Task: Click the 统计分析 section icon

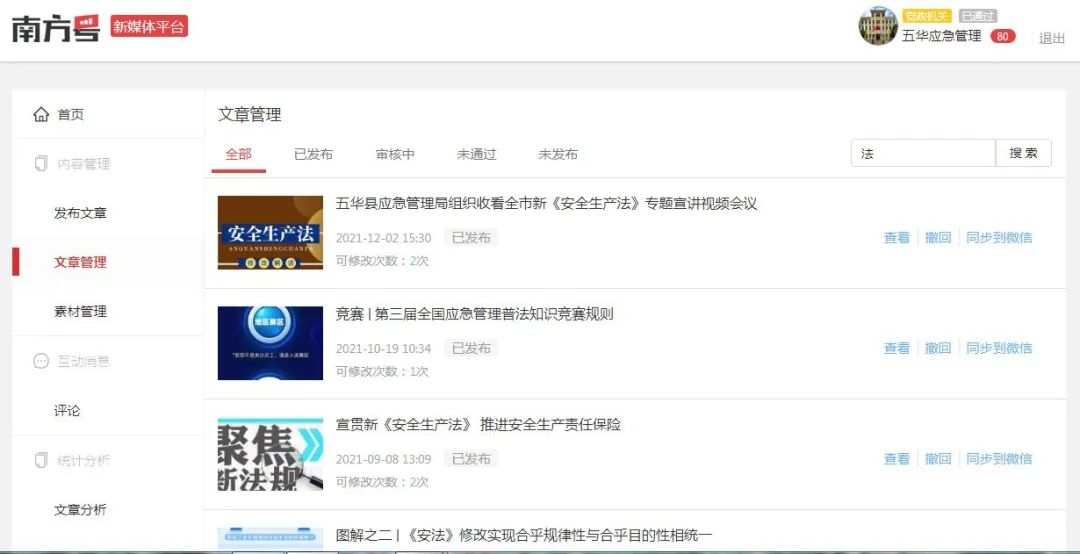Action: tap(41, 460)
